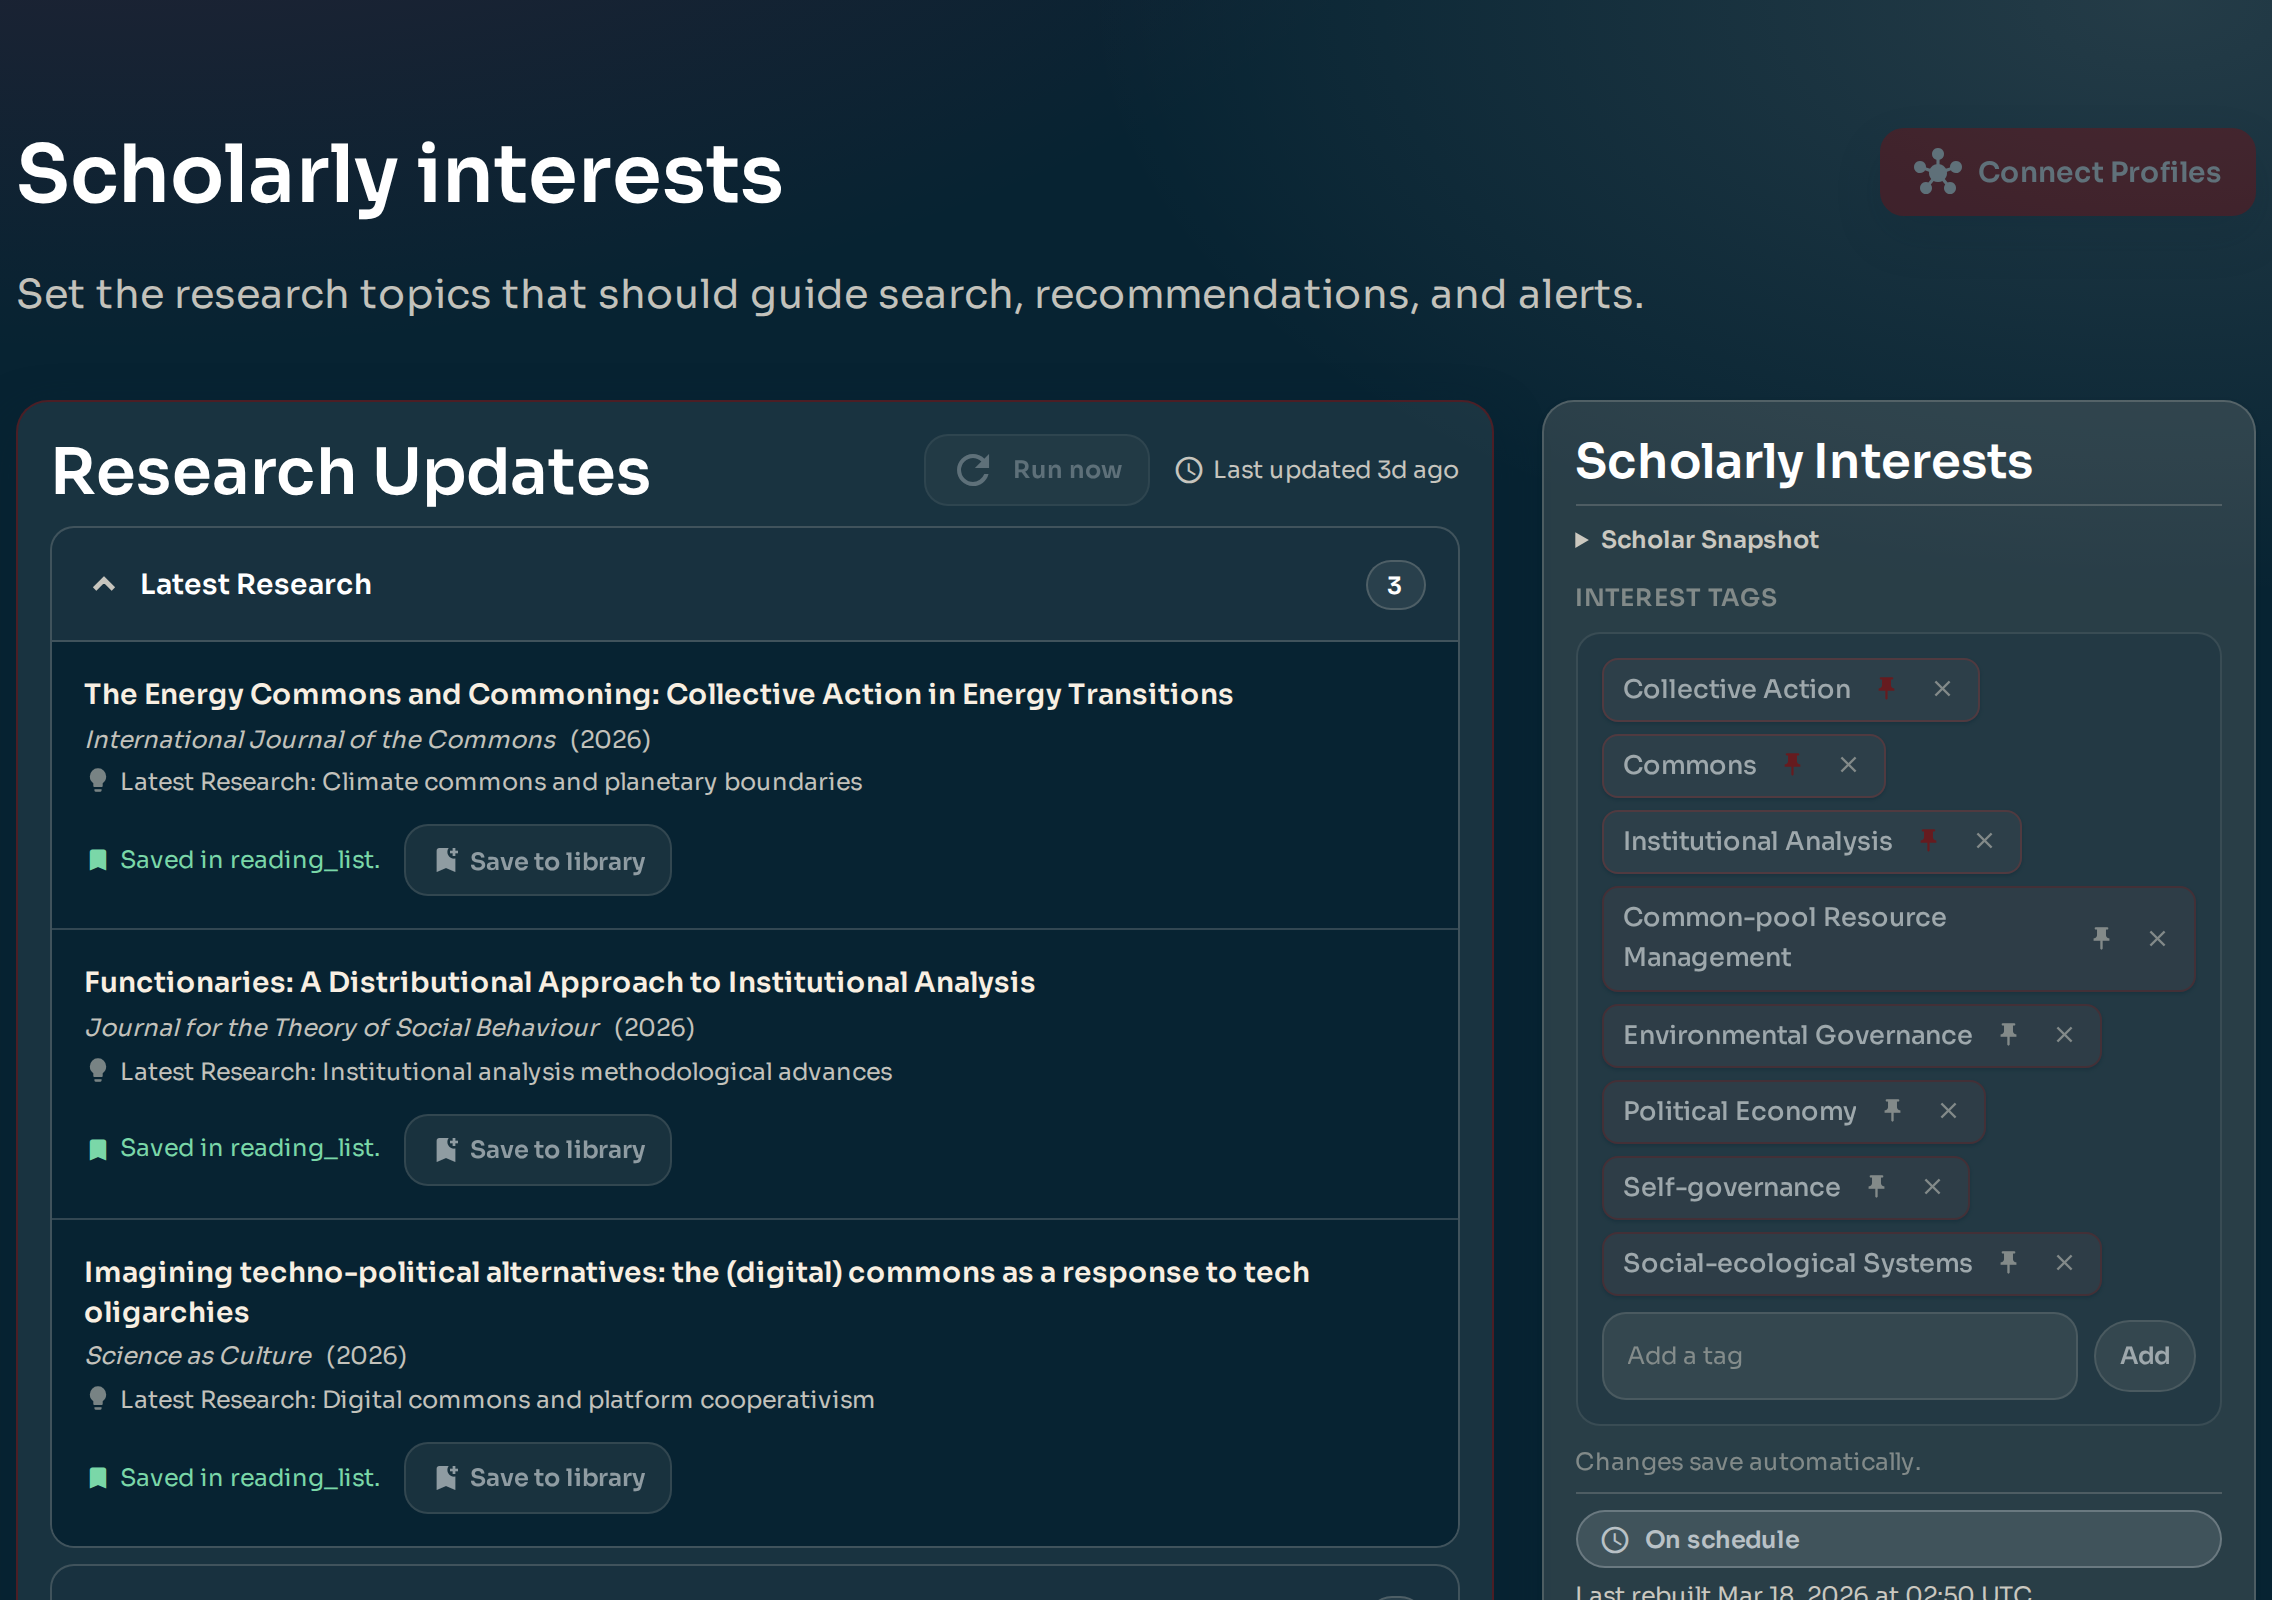Collapse the Latest Research section
2272x1600 pixels.
105,584
